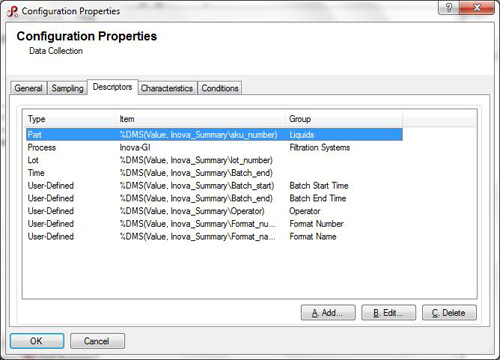Select the Part row in the list
The height and width of the screenshot is (360, 500).
214,135
